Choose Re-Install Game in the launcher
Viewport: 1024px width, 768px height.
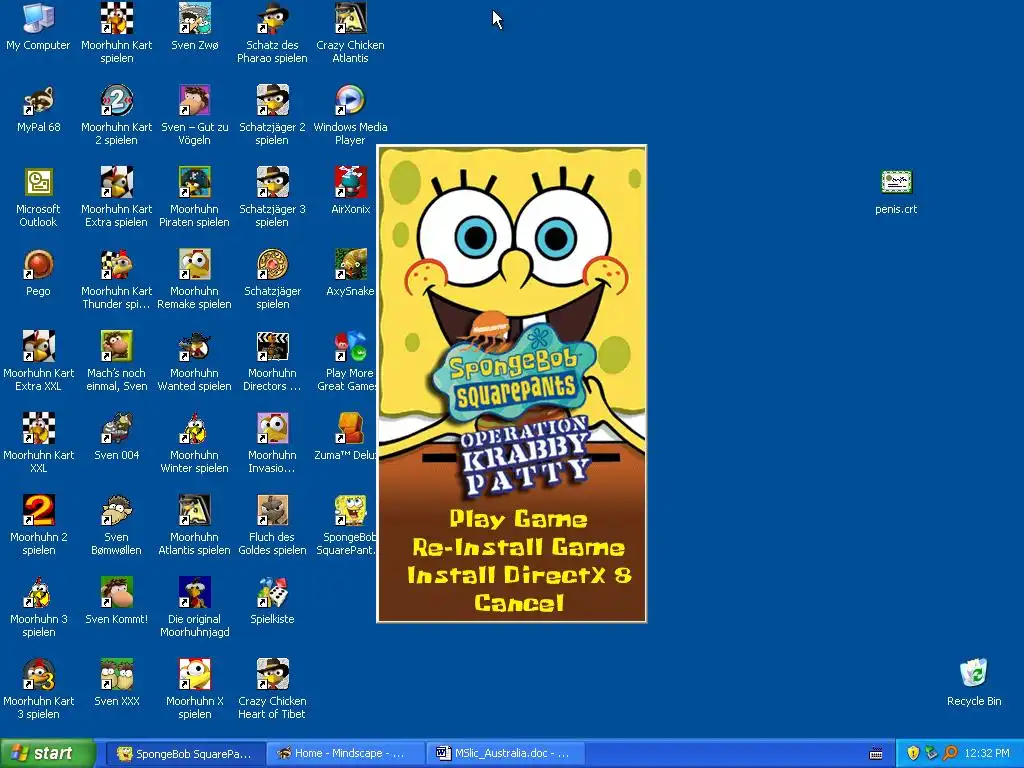coord(519,547)
